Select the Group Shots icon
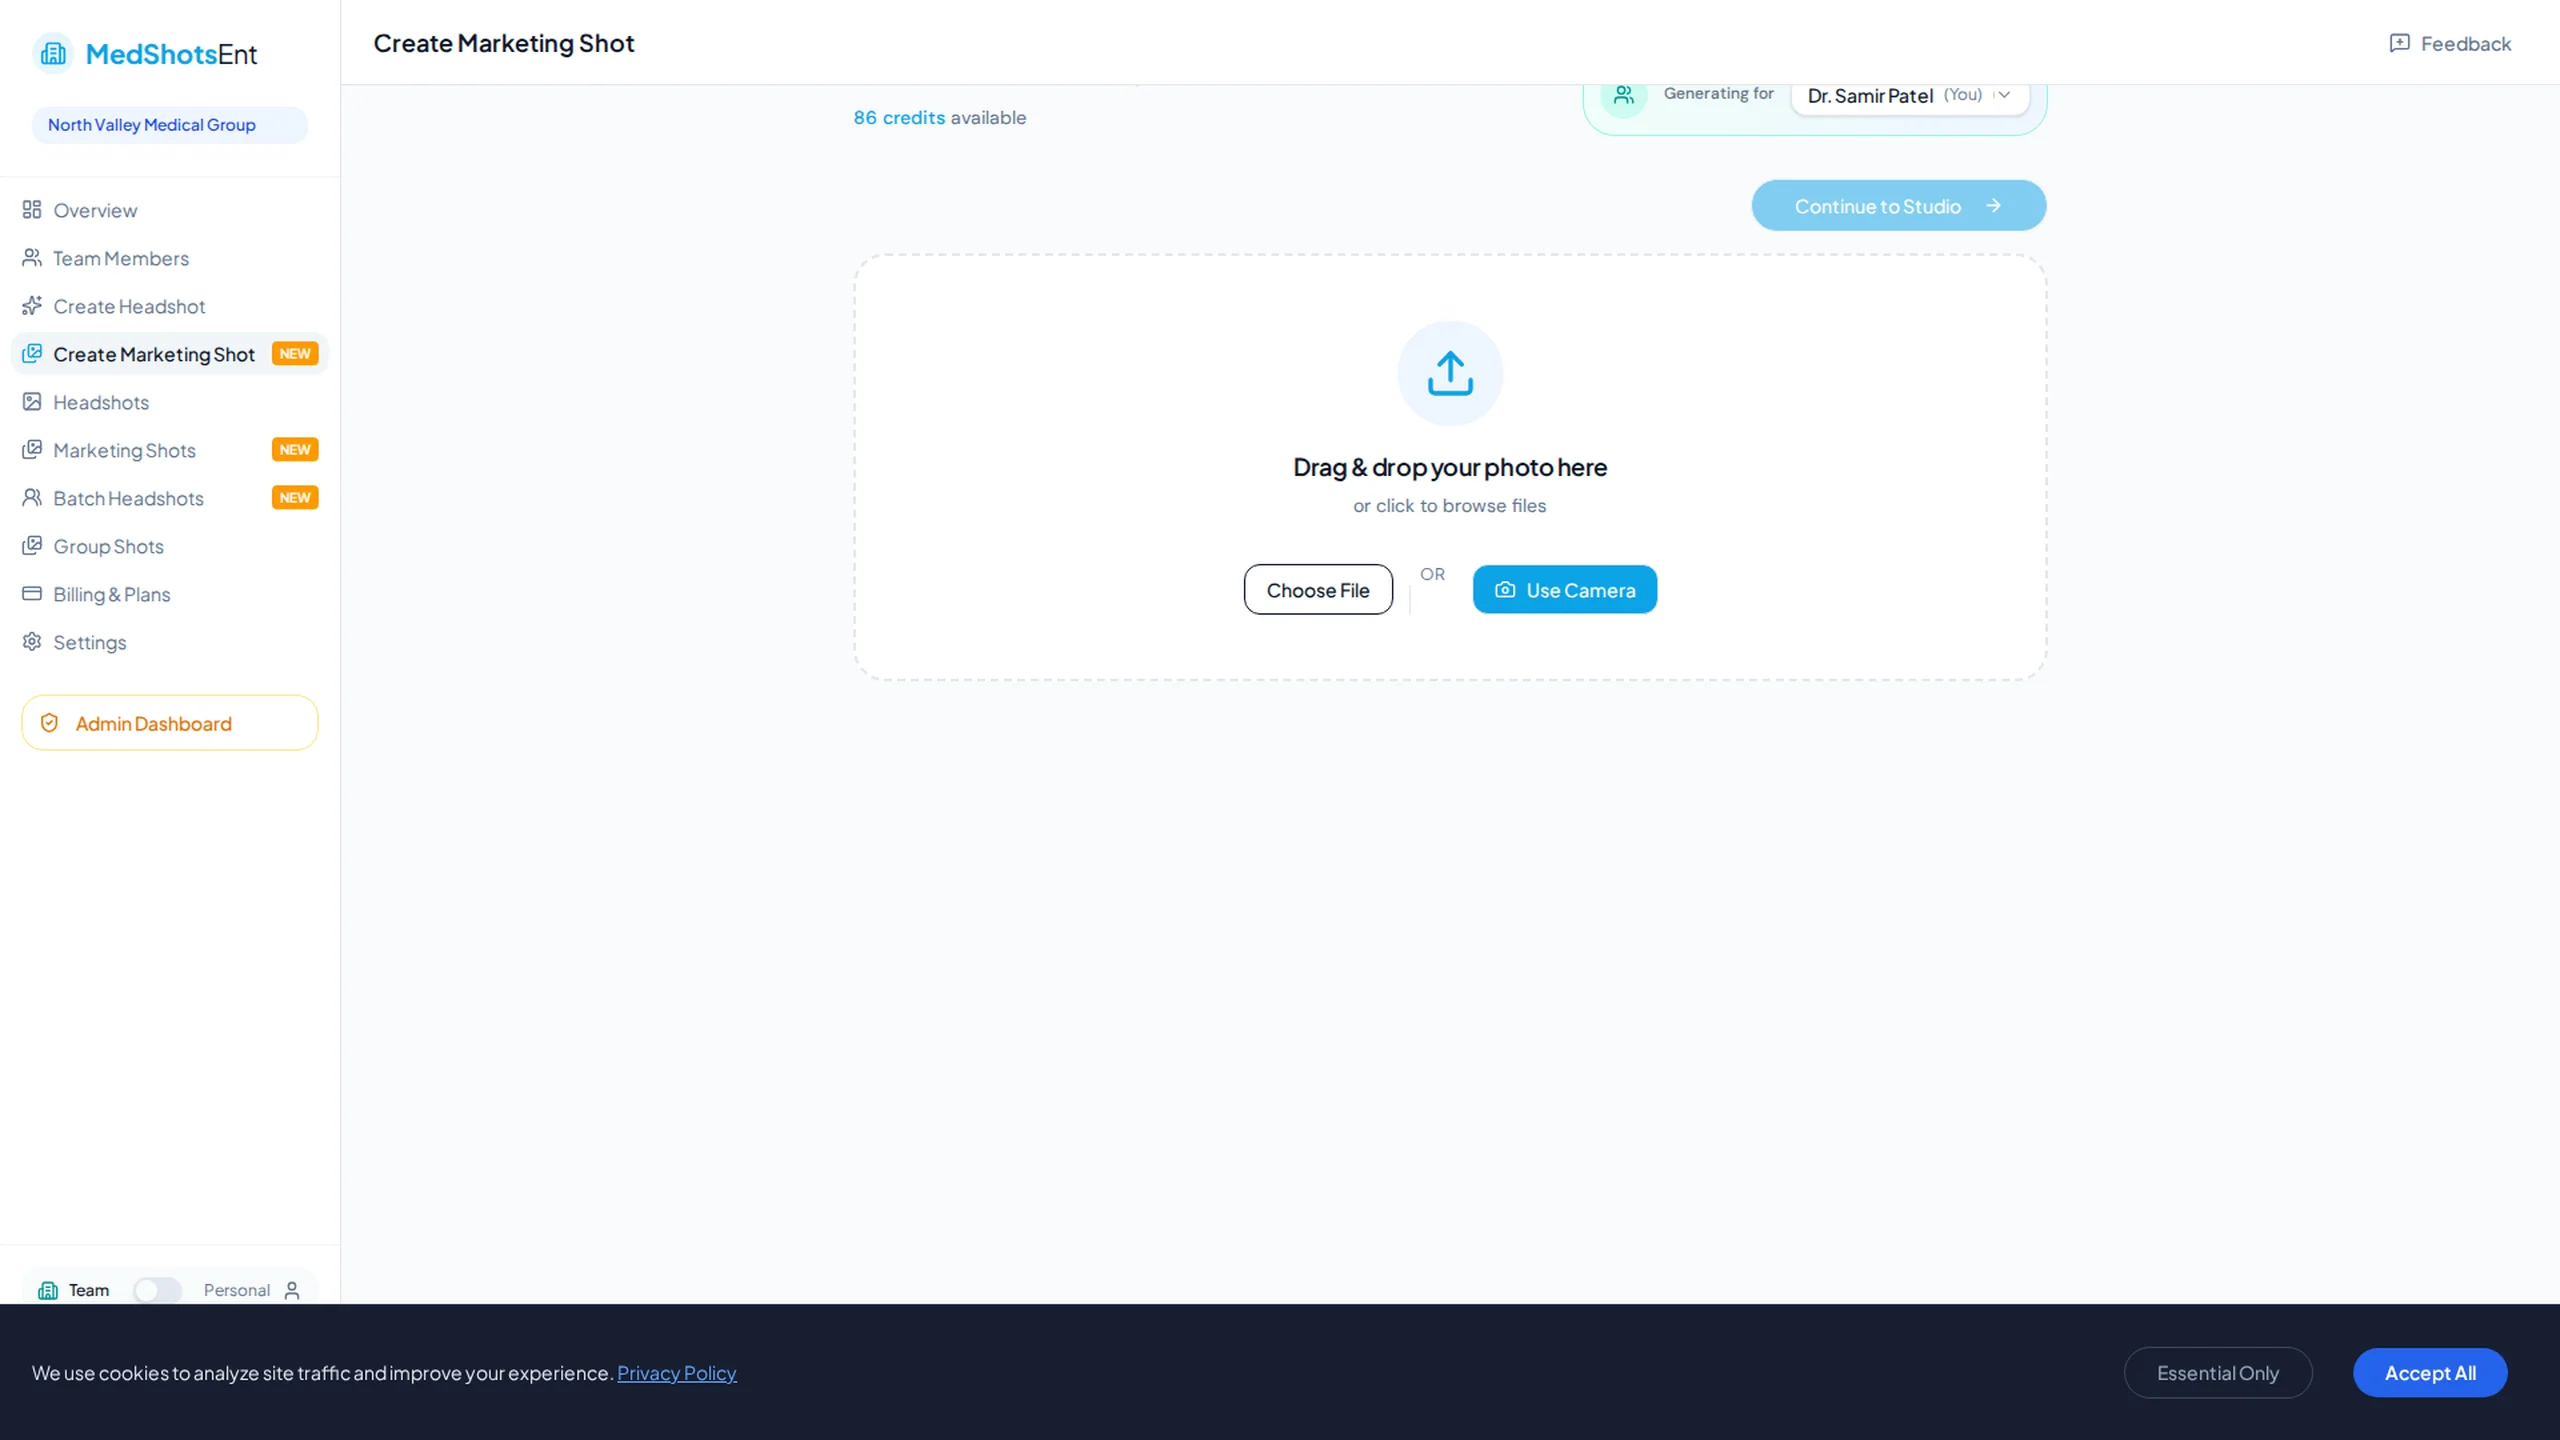The width and height of the screenshot is (2560, 1440). tap(33, 546)
